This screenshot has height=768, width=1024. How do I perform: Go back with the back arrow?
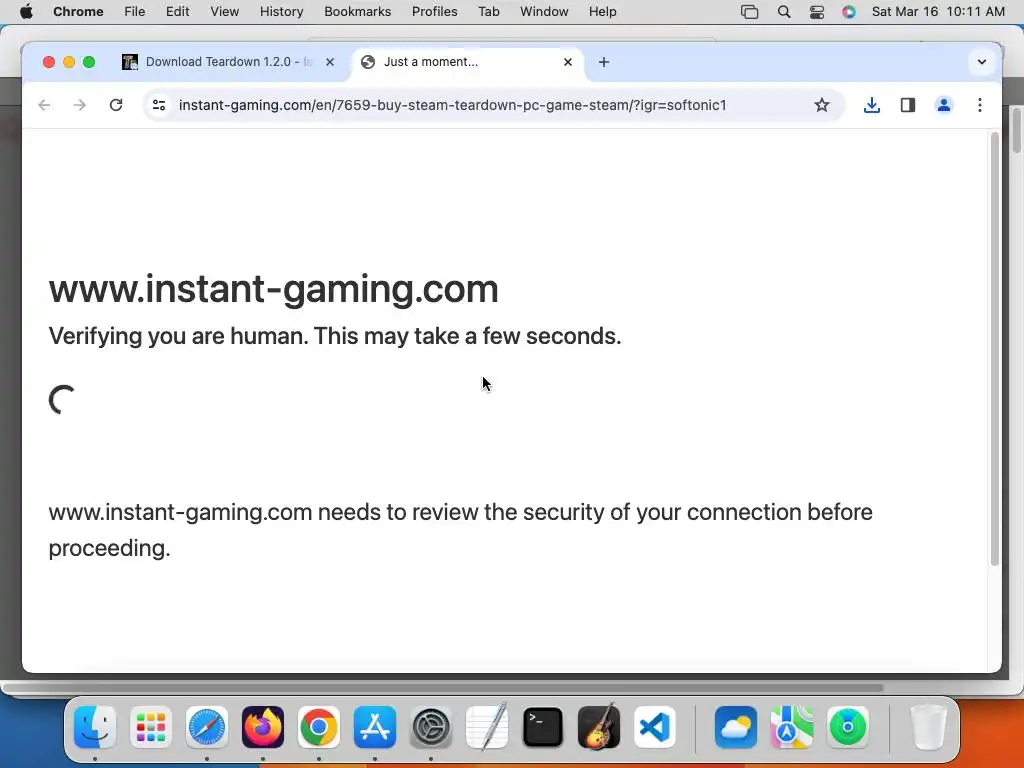44,105
